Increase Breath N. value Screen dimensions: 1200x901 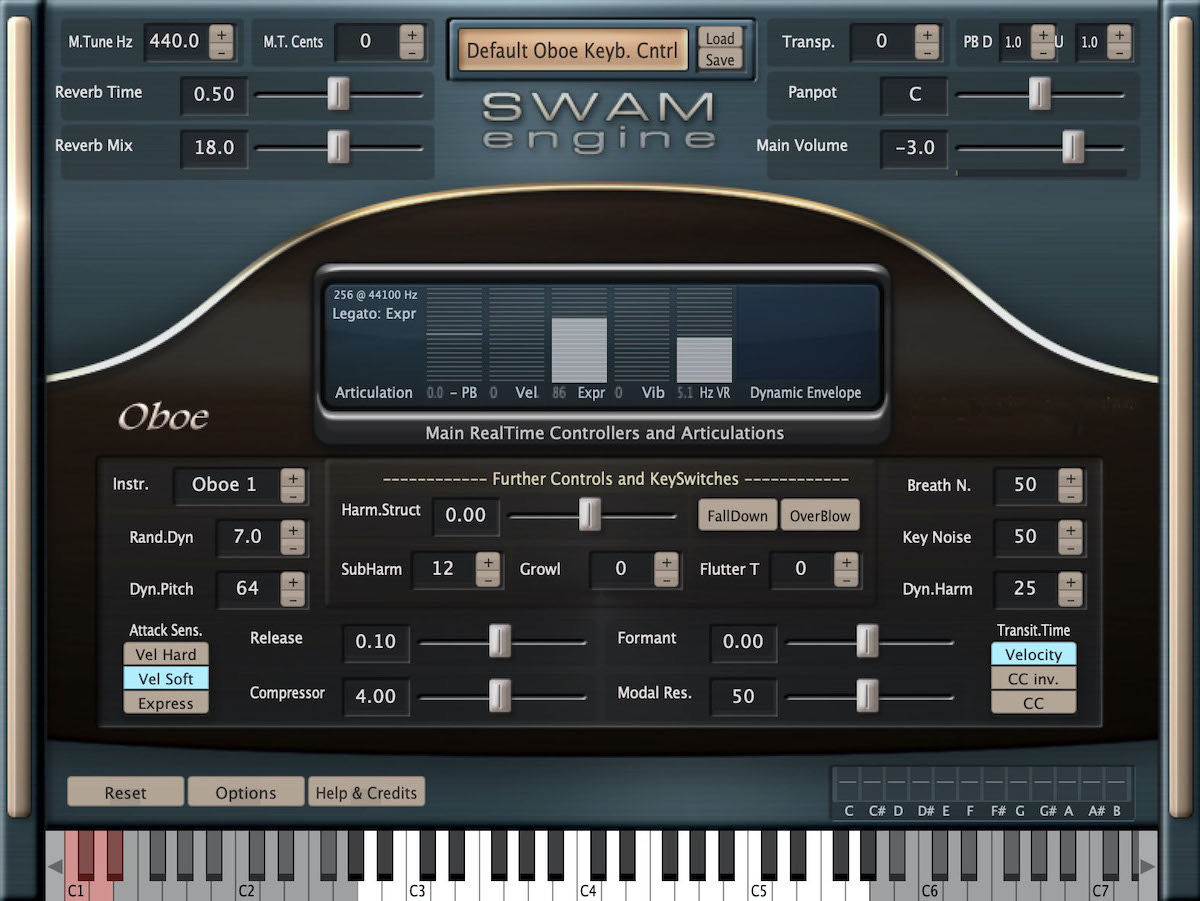click(x=1070, y=477)
